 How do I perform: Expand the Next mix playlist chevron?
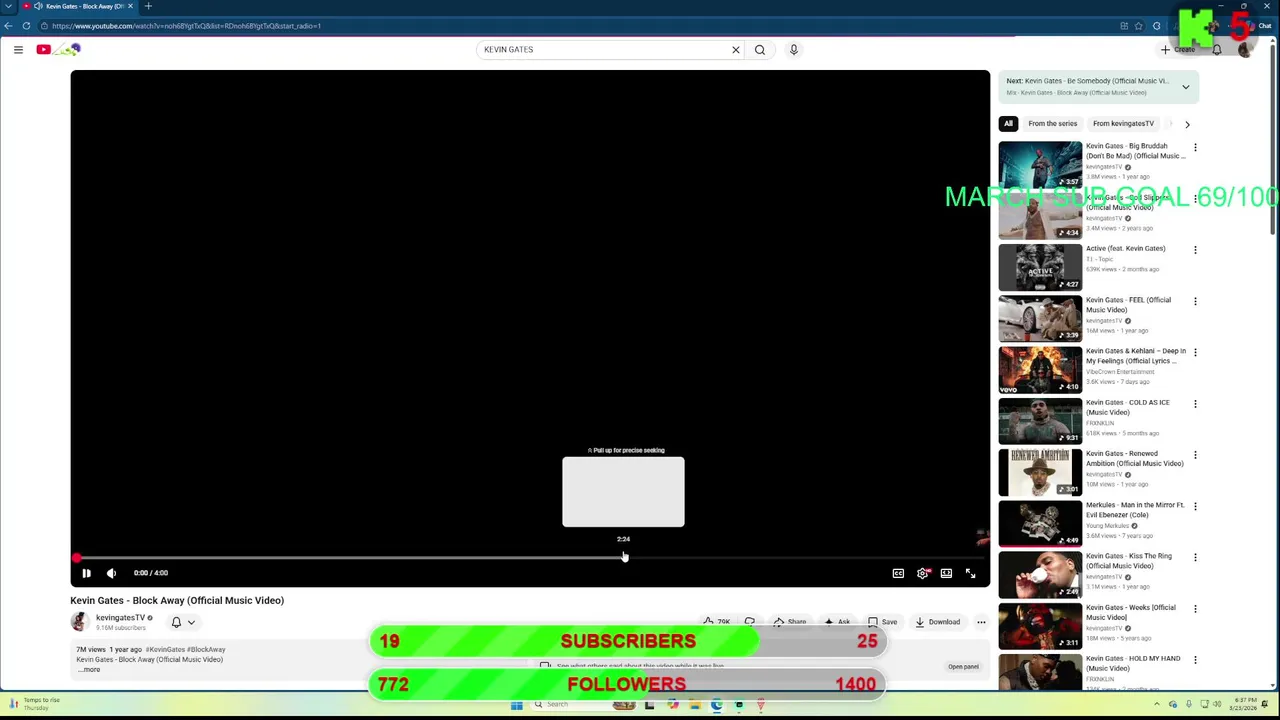click(1186, 87)
